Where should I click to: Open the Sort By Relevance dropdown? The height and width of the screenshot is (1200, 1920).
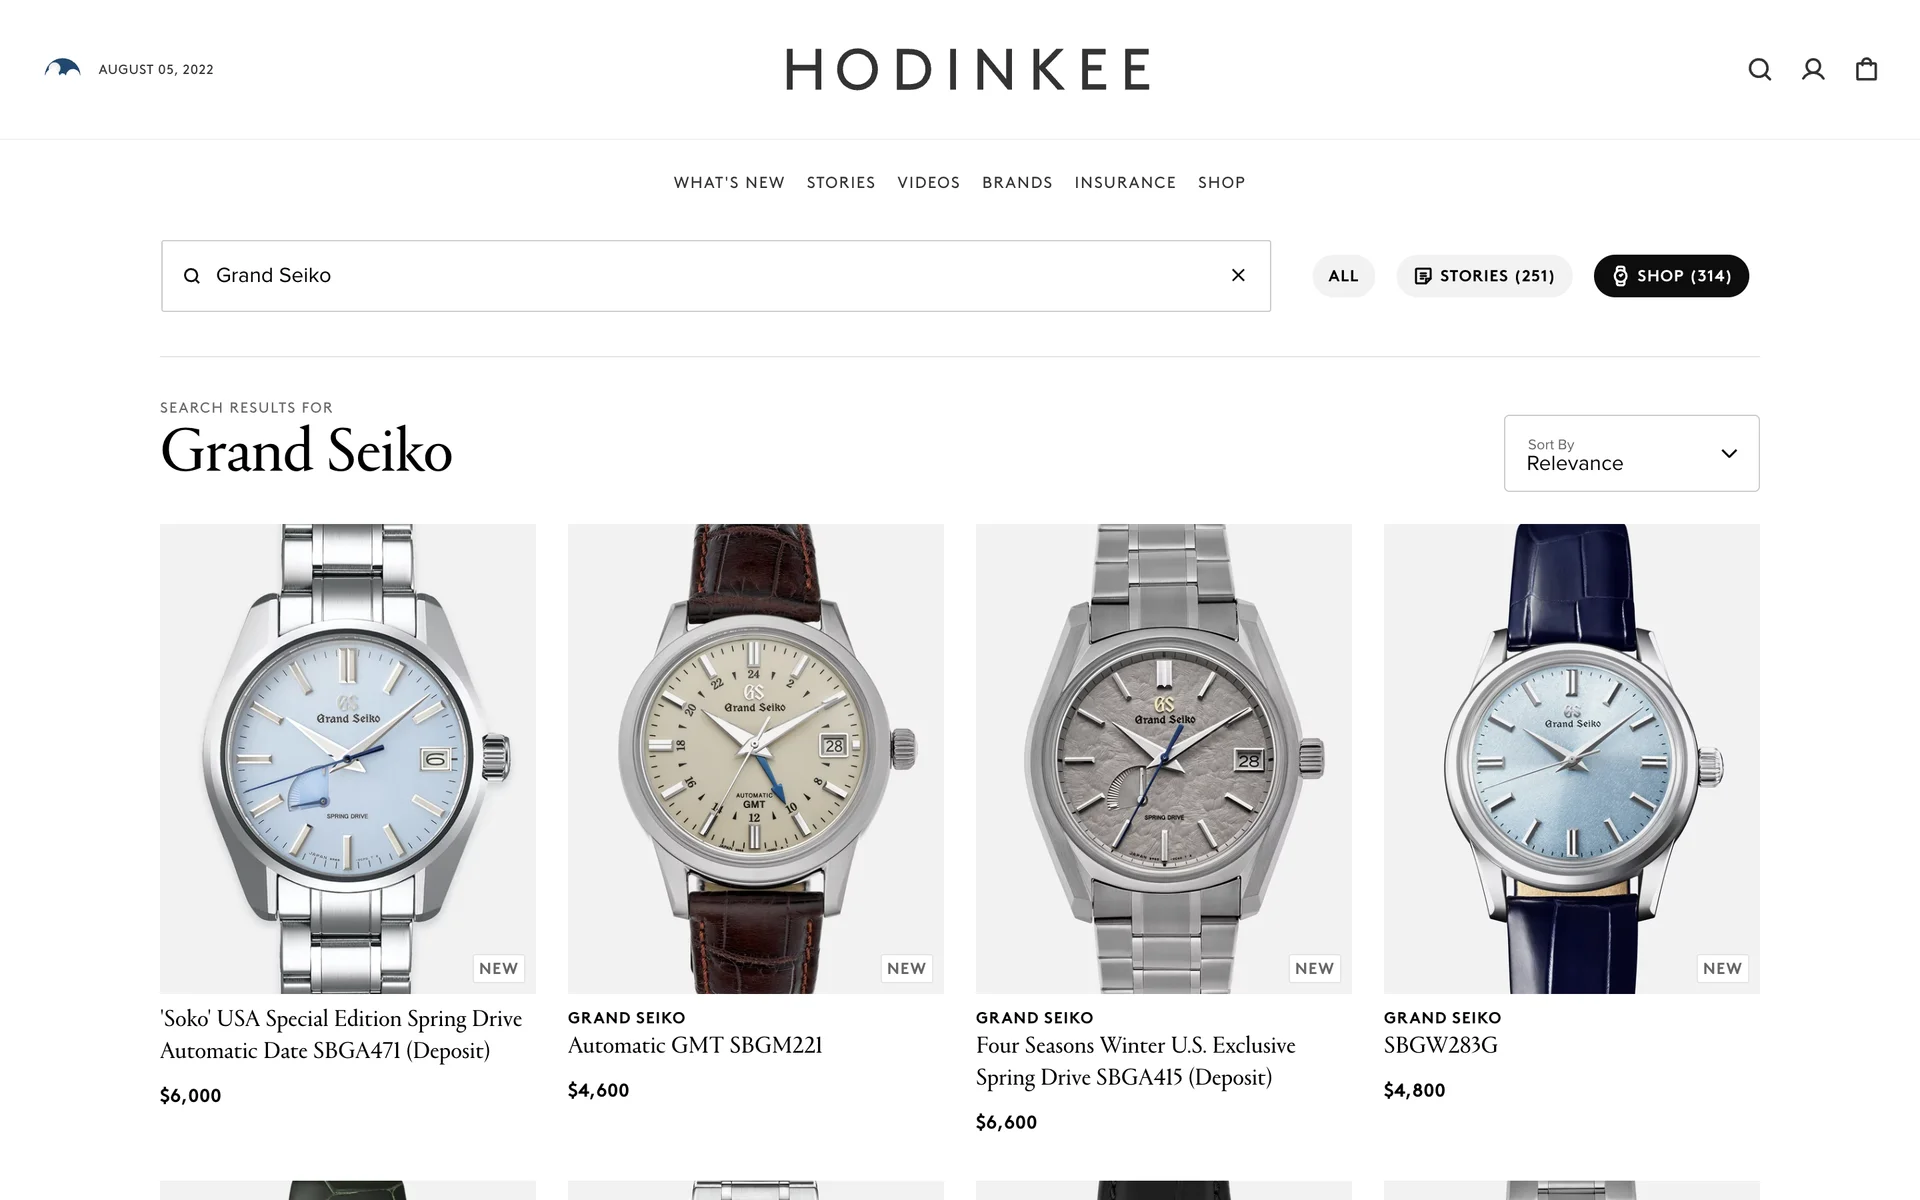pos(1631,453)
